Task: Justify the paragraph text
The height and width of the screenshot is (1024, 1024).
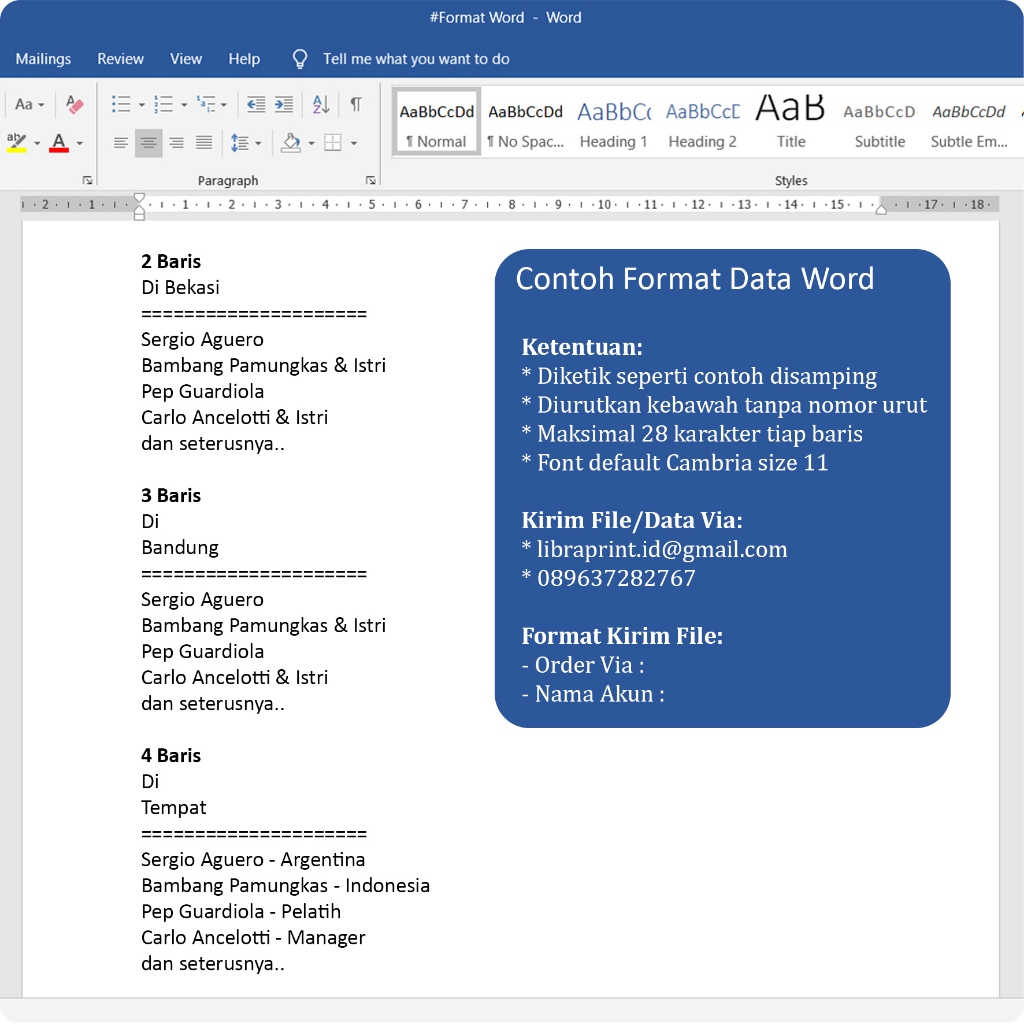Action: pyautogui.click(x=204, y=143)
